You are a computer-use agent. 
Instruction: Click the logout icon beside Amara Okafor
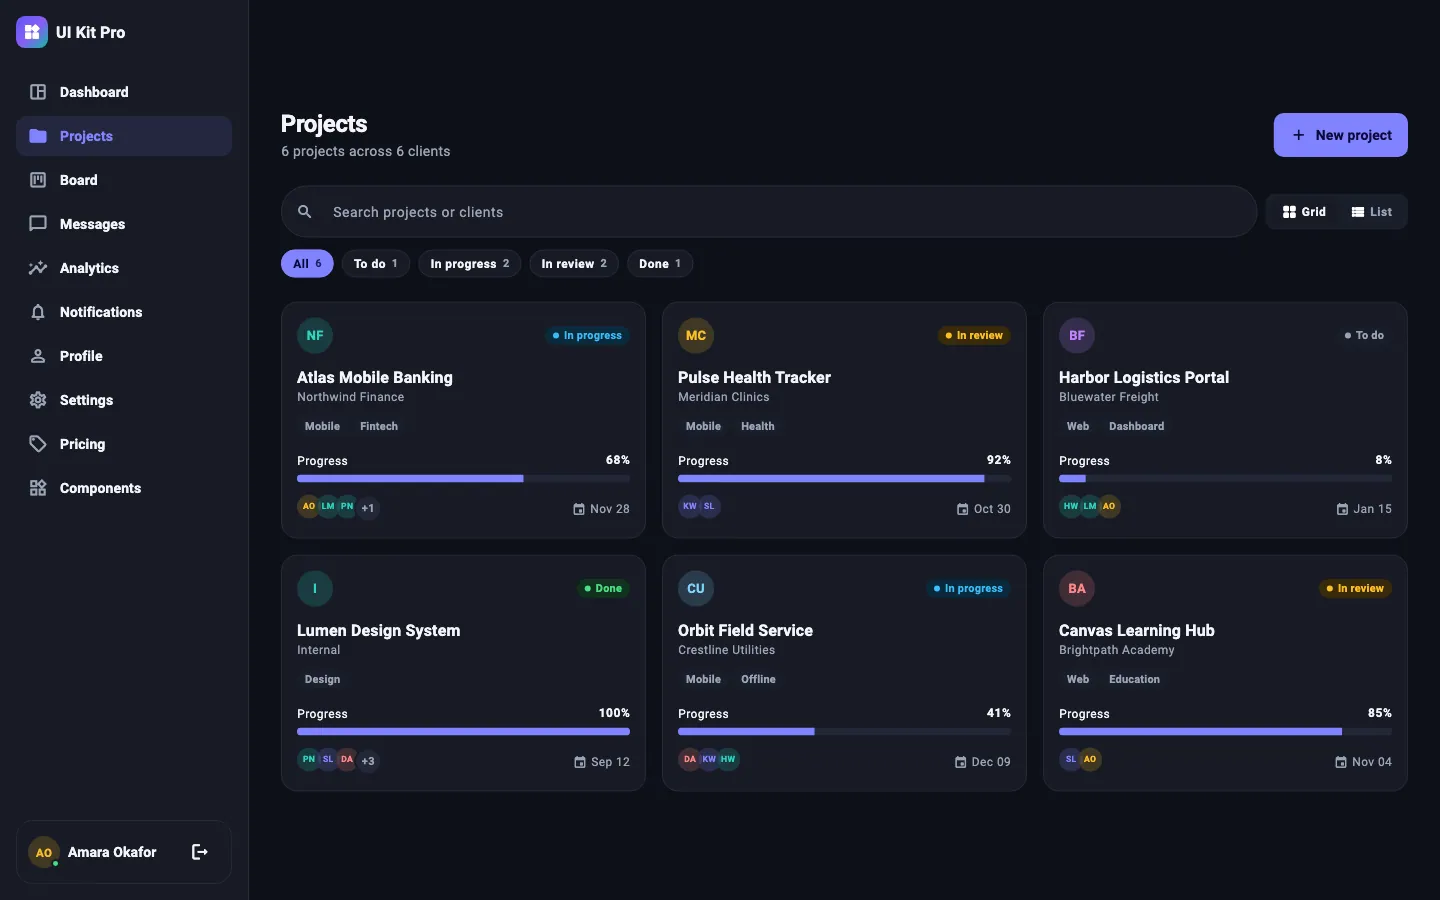(x=200, y=852)
